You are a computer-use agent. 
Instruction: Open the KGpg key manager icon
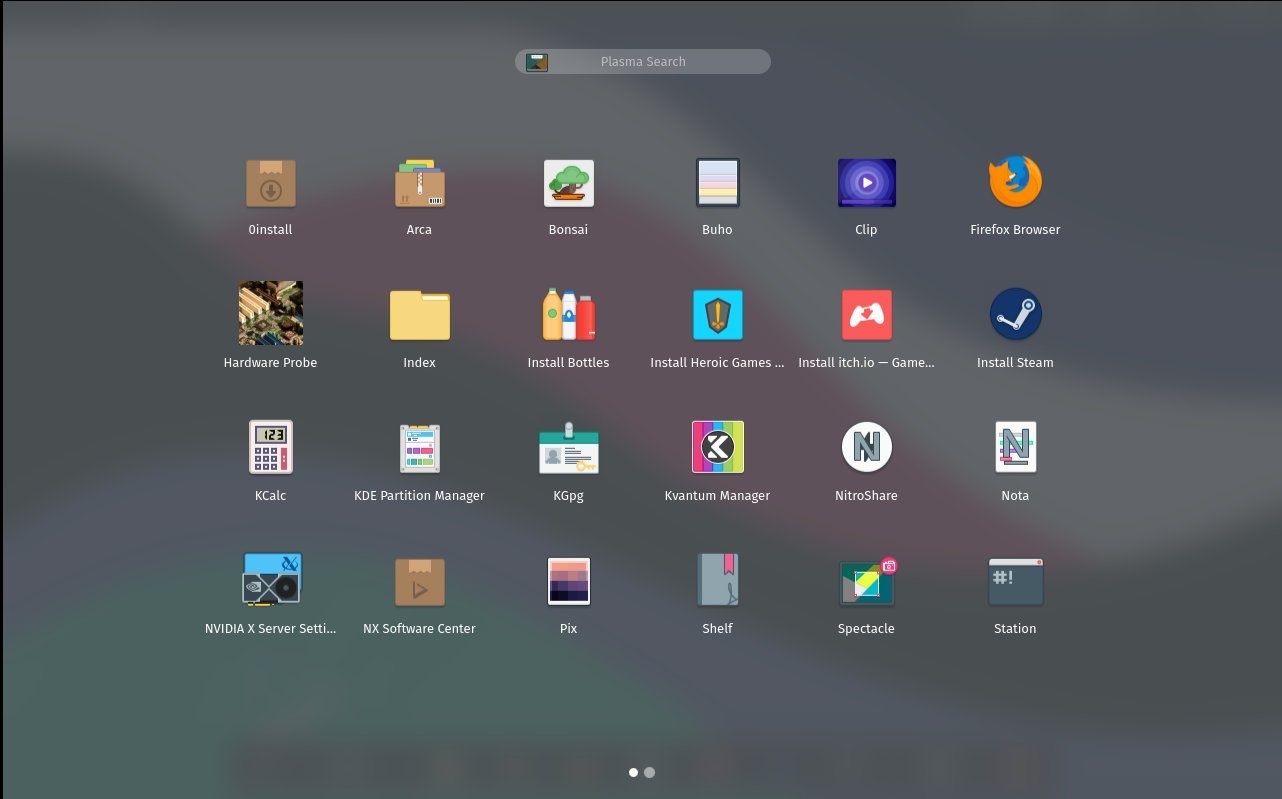(x=569, y=447)
